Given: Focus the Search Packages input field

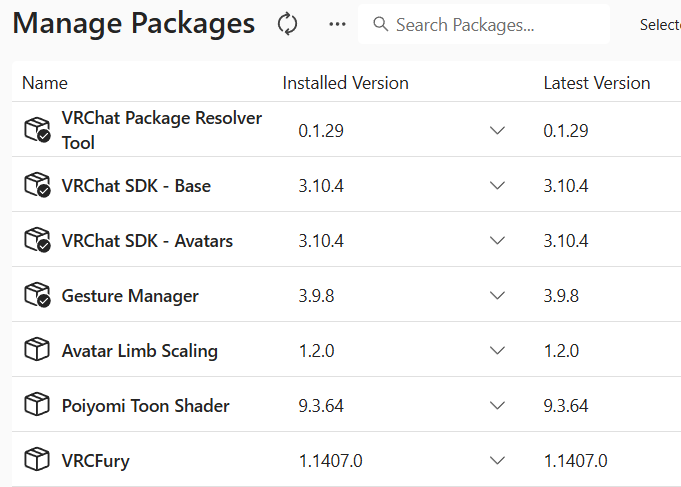Looking at the screenshot, I should click(484, 24).
